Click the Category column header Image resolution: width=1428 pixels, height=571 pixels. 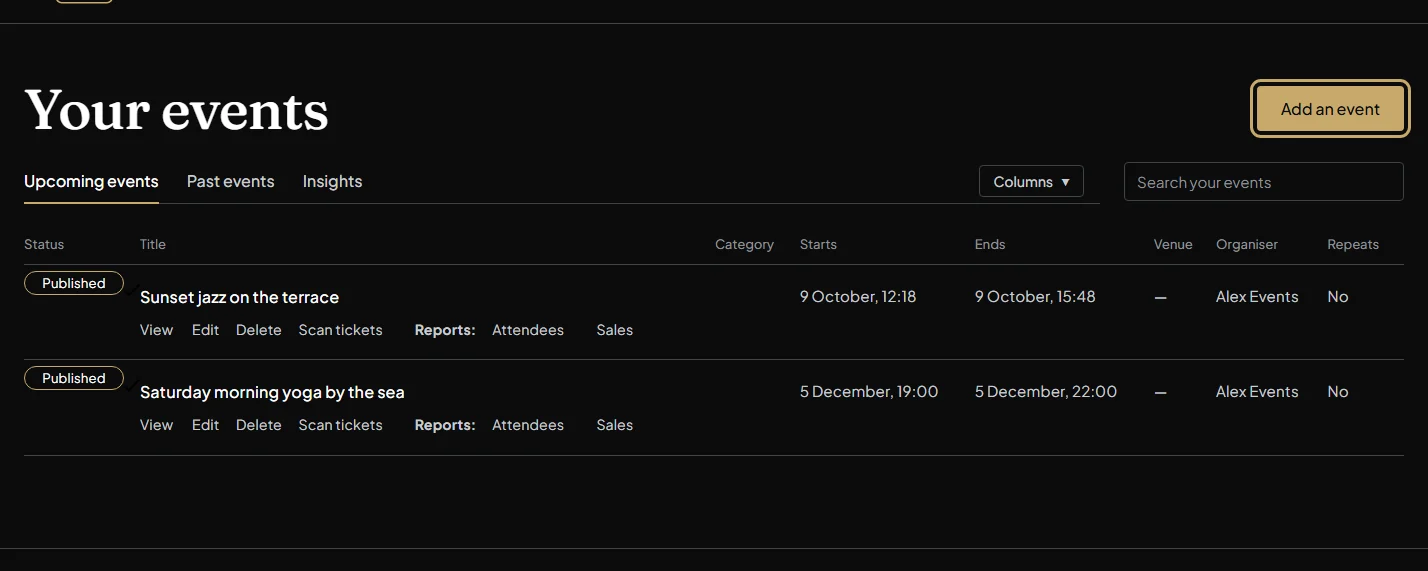click(x=744, y=244)
